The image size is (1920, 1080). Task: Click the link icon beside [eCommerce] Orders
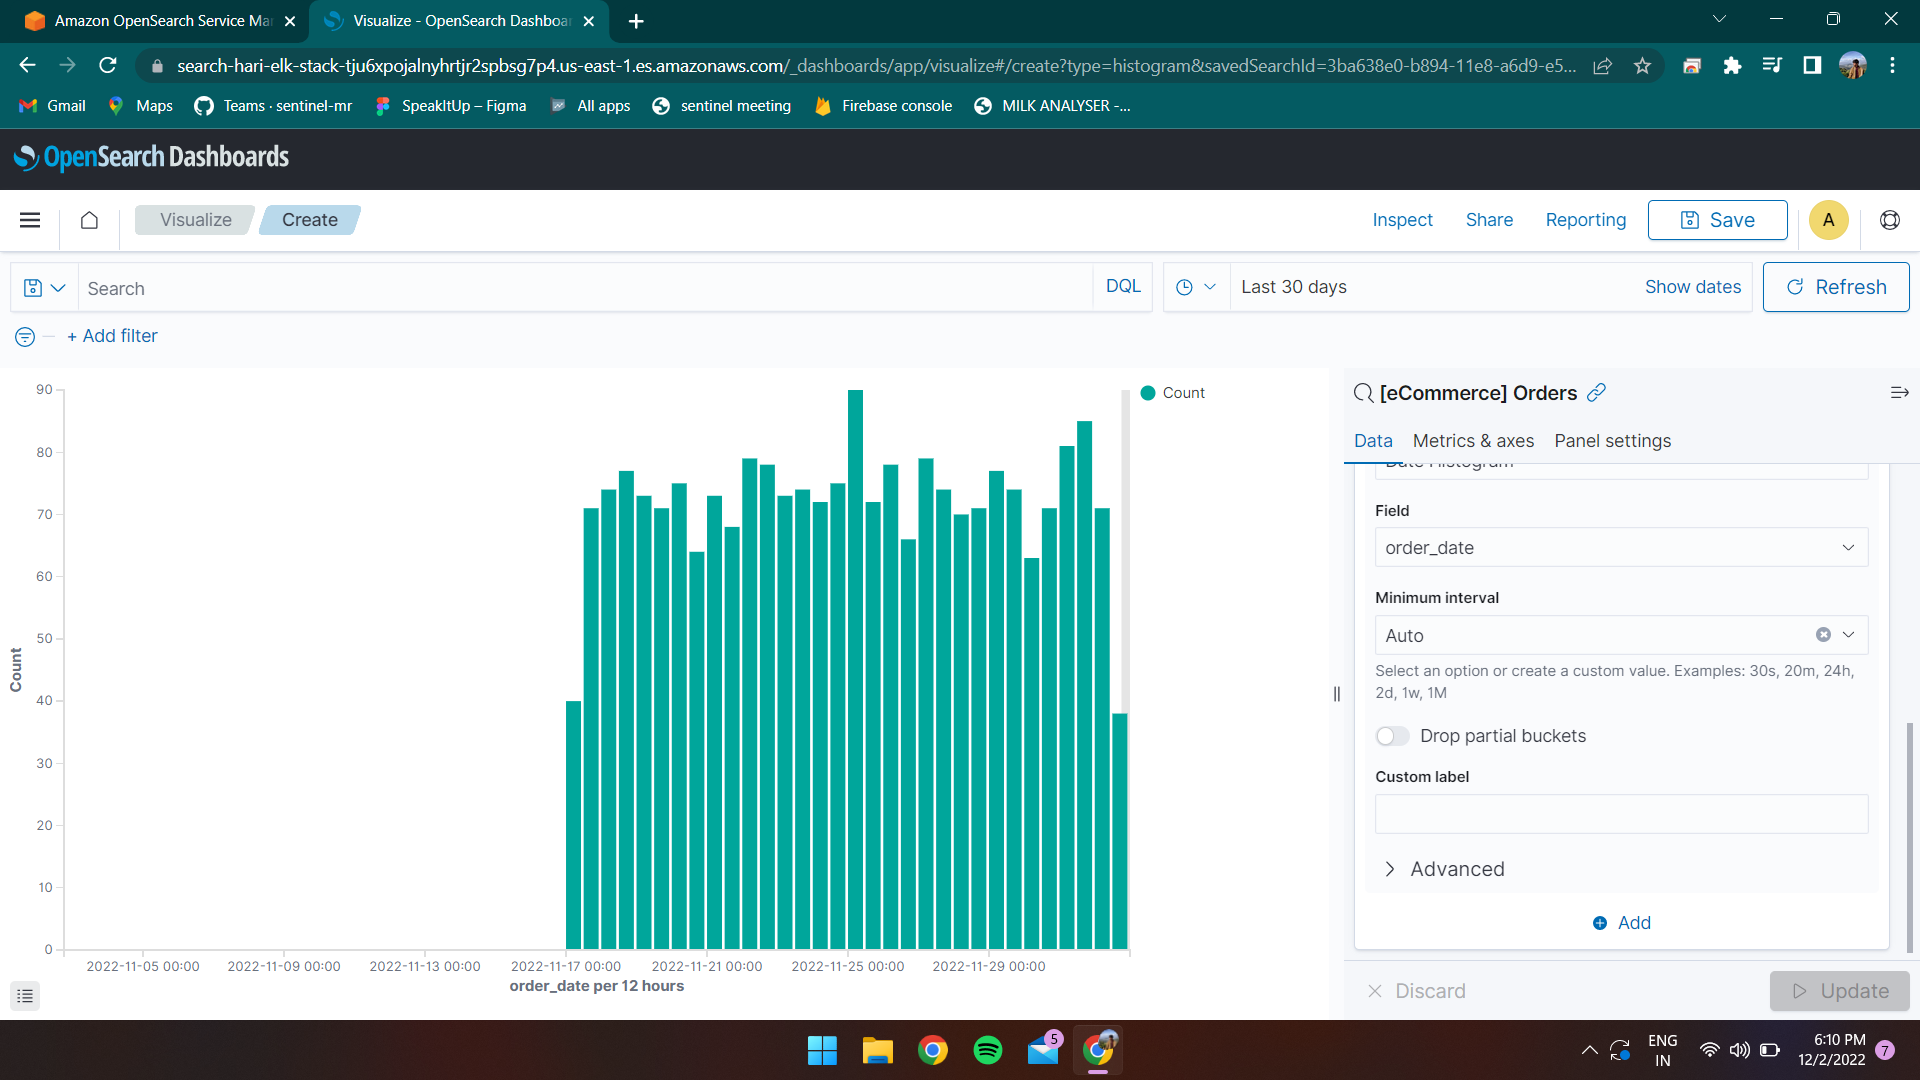click(x=1597, y=392)
